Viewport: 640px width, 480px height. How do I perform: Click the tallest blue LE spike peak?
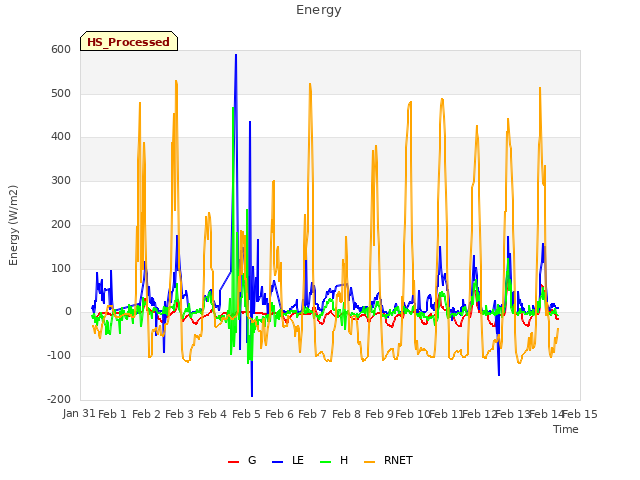pos(236,55)
